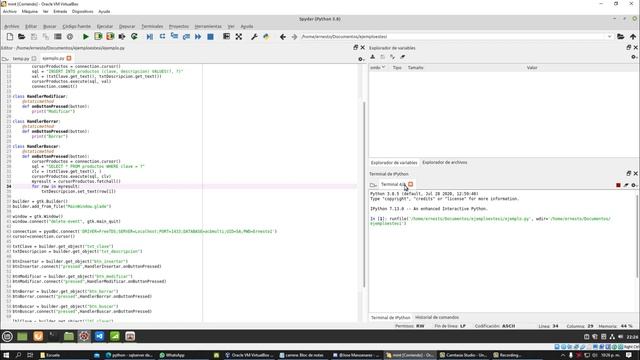Image resolution: width=640 pixels, height=360 pixels.
Task: Run the current cell icon
Action: tap(98, 37)
